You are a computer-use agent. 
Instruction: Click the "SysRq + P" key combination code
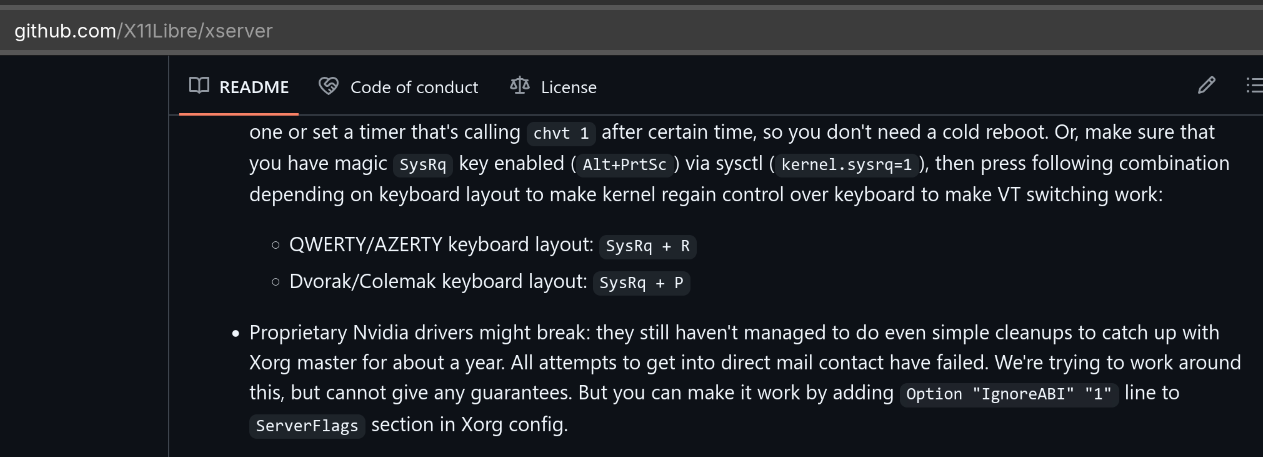point(641,283)
